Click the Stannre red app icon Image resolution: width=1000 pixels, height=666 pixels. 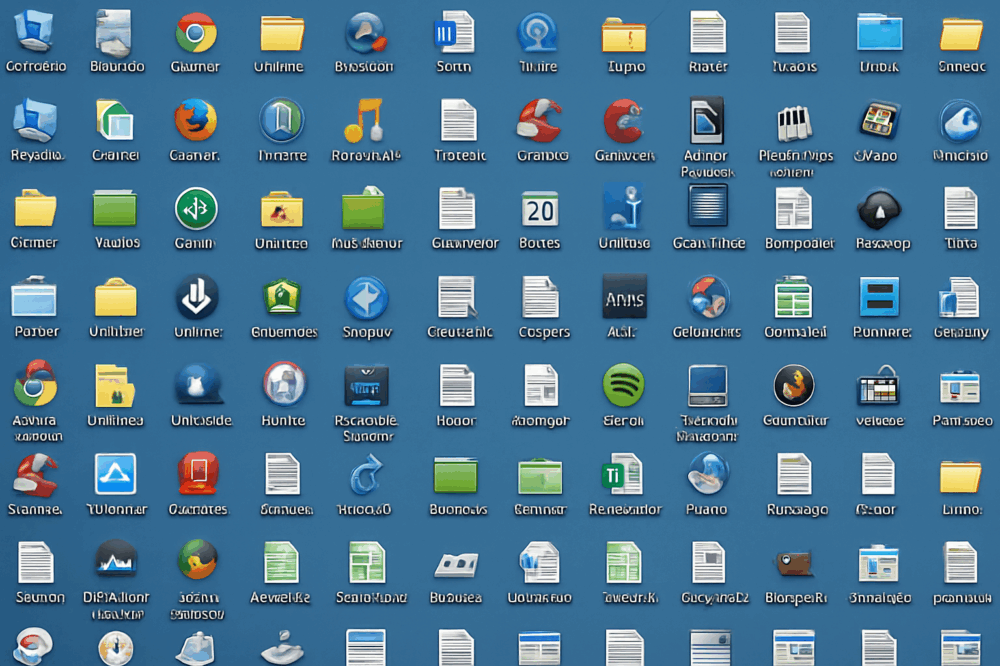(x=35, y=475)
